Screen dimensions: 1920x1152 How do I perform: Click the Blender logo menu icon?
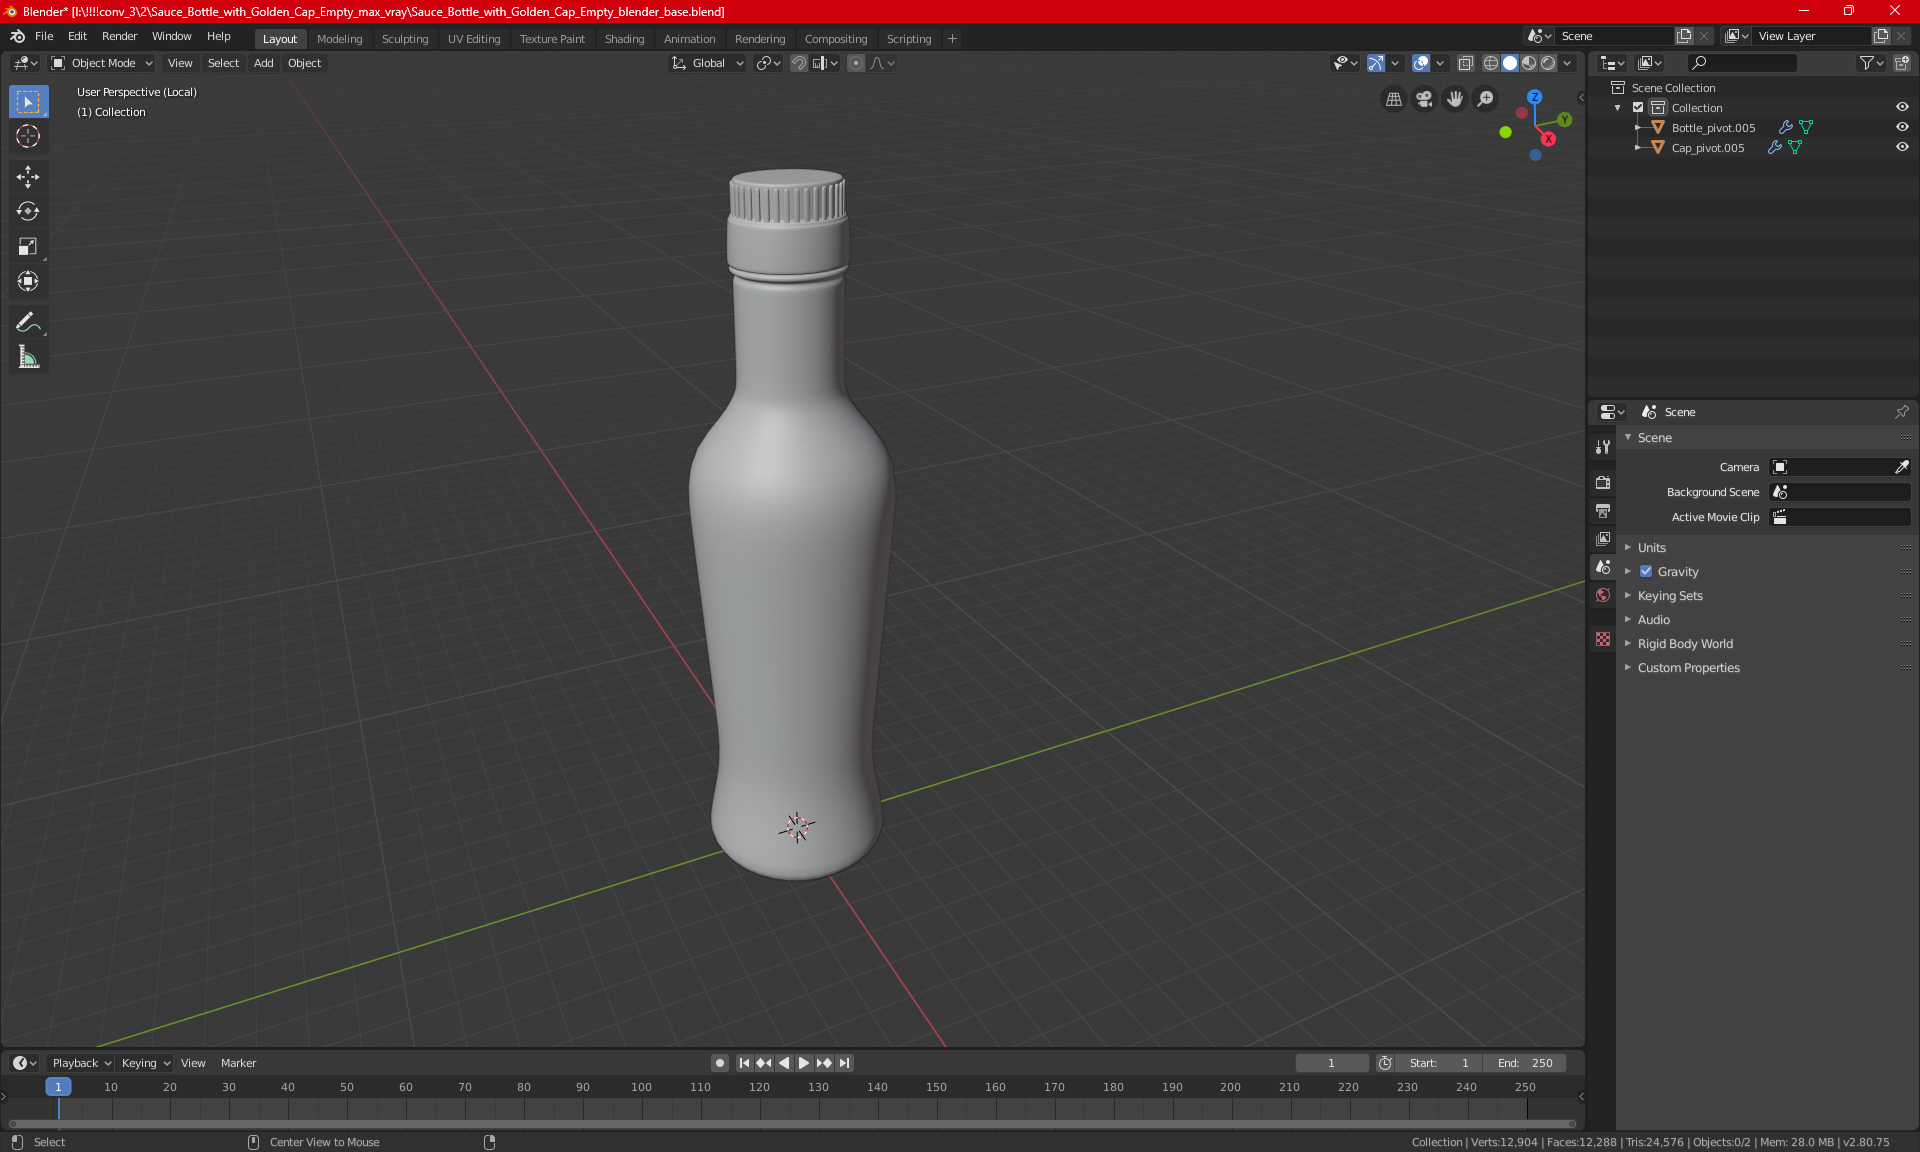(x=17, y=36)
